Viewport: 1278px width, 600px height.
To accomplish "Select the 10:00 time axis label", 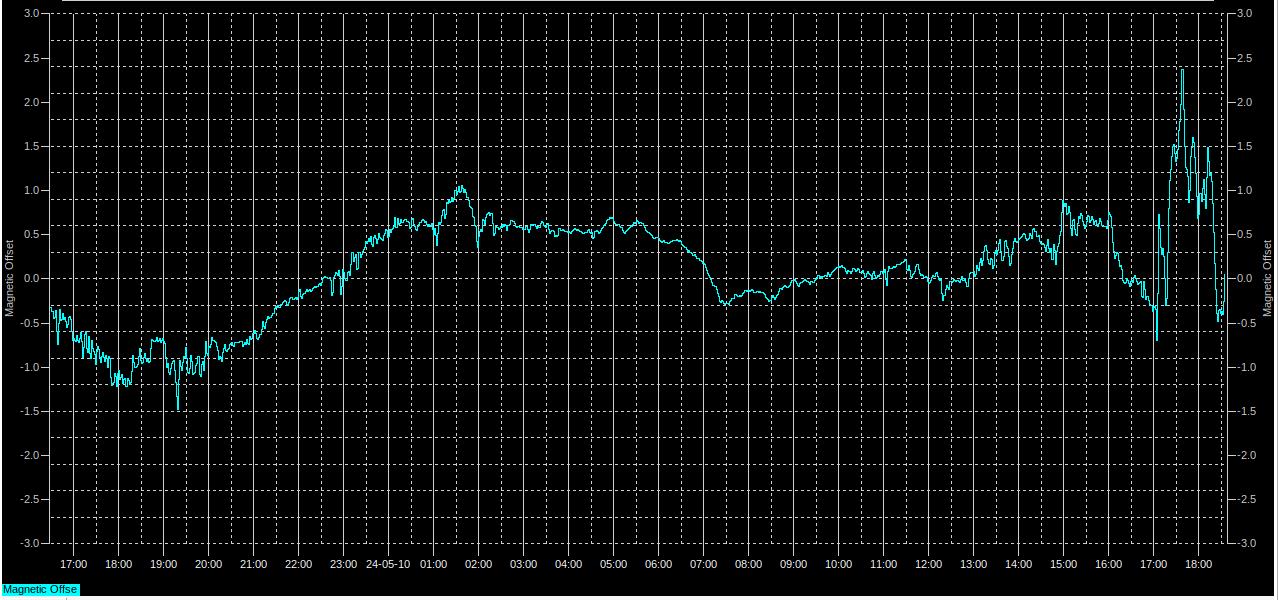I will (x=839, y=564).
